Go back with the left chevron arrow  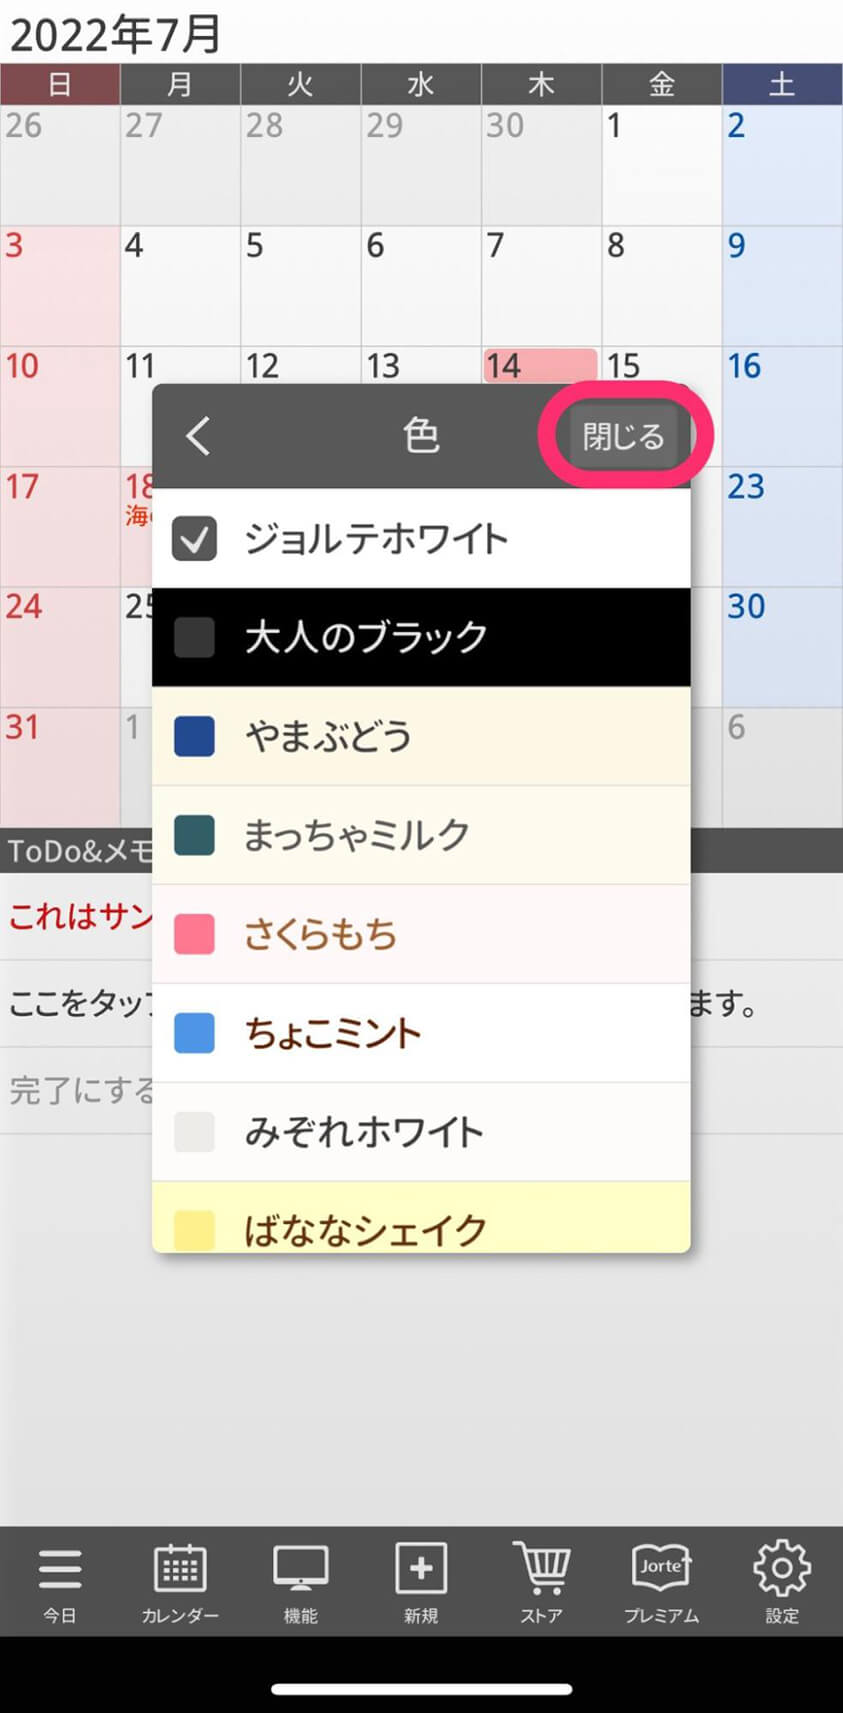click(198, 435)
